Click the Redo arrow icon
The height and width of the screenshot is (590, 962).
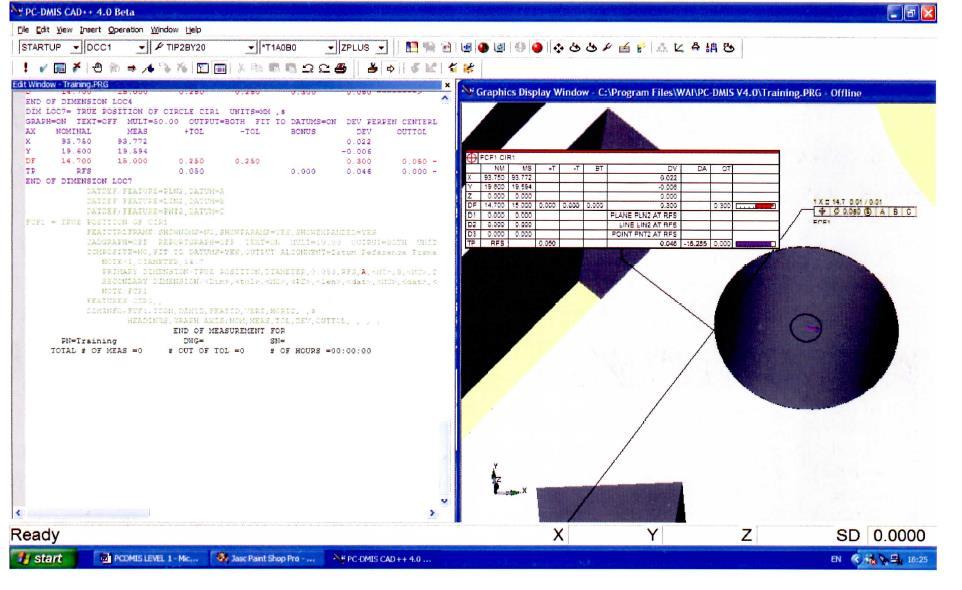click(x=324, y=68)
